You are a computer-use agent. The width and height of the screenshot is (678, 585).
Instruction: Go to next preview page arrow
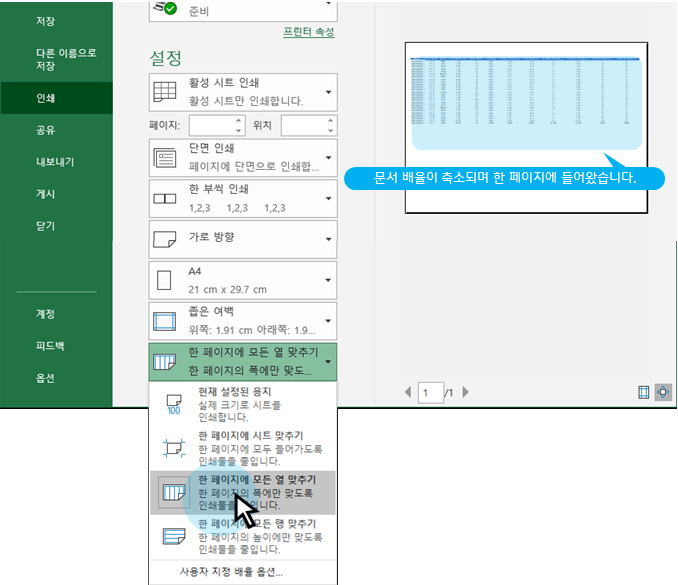click(466, 392)
